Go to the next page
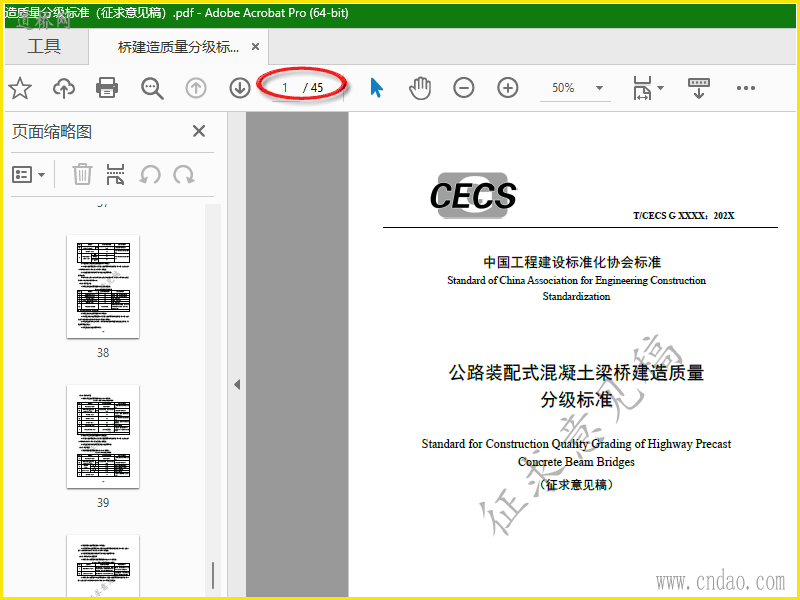Image resolution: width=800 pixels, height=600 pixels. [x=239, y=88]
